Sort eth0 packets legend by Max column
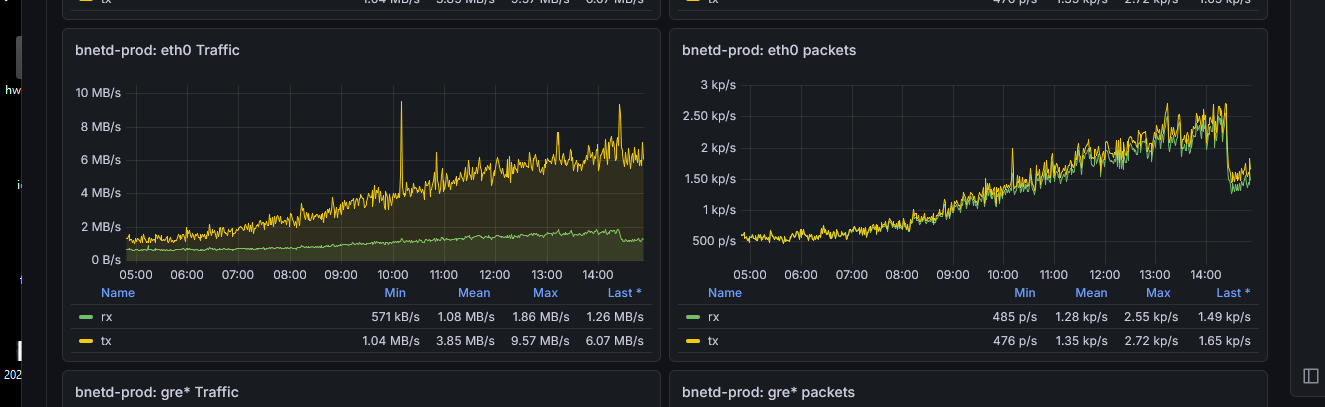Screen dimensions: 1325x407 pyautogui.click(x=1158, y=293)
